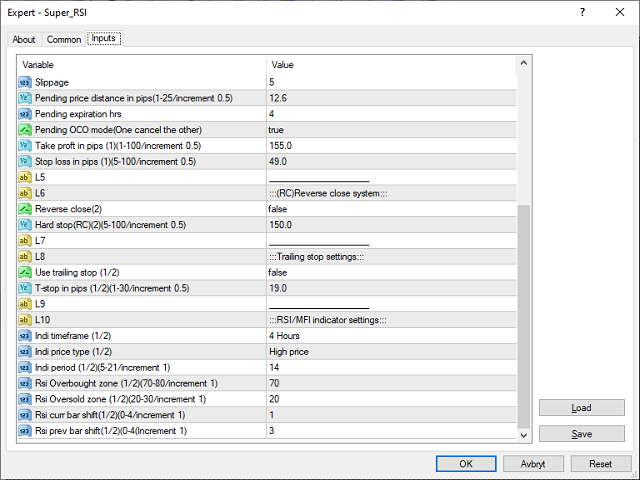Image resolution: width=640 pixels, height=480 pixels.
Task: Click the Rsi Overbought zone icon
Action: point(25,384)
